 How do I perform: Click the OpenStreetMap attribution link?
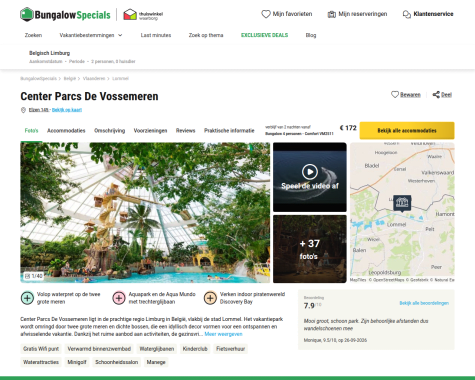pos(387,280)
